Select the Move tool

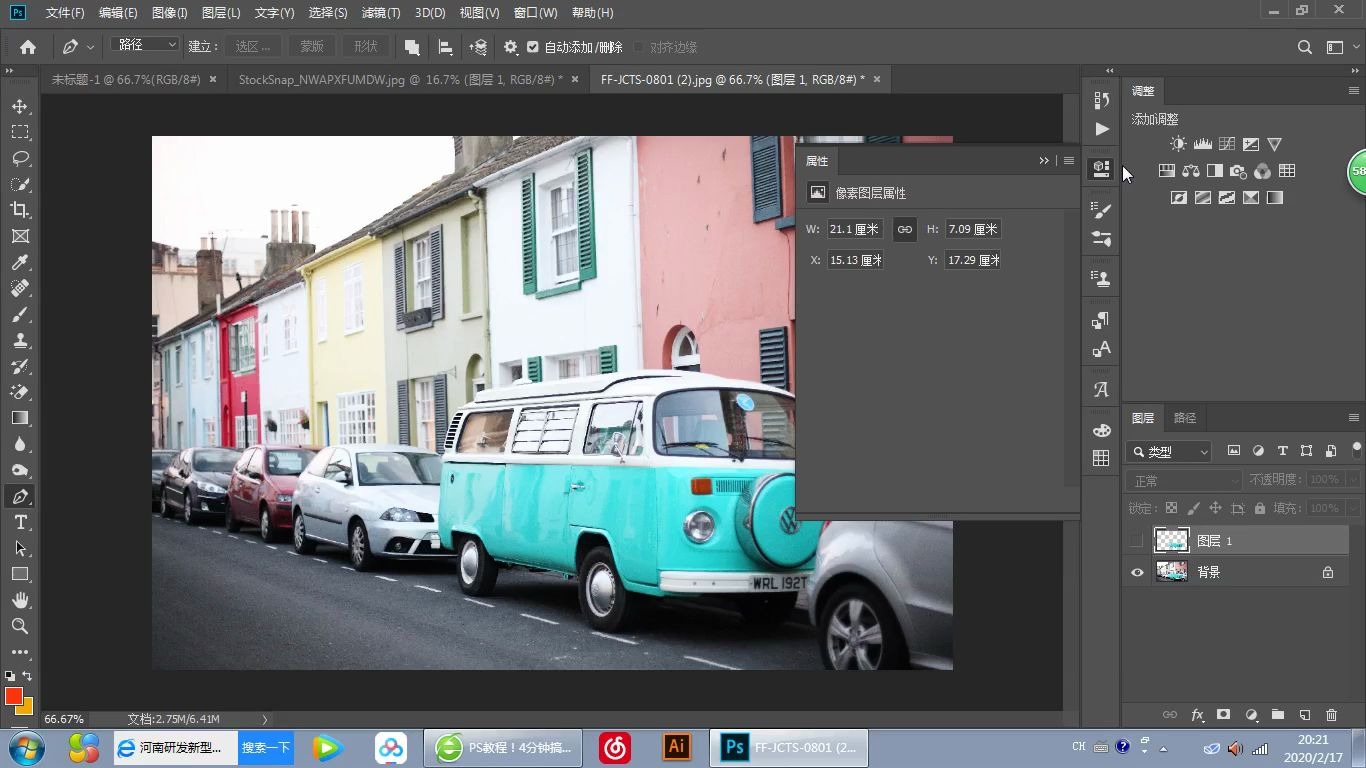click(x=20, y=106)
